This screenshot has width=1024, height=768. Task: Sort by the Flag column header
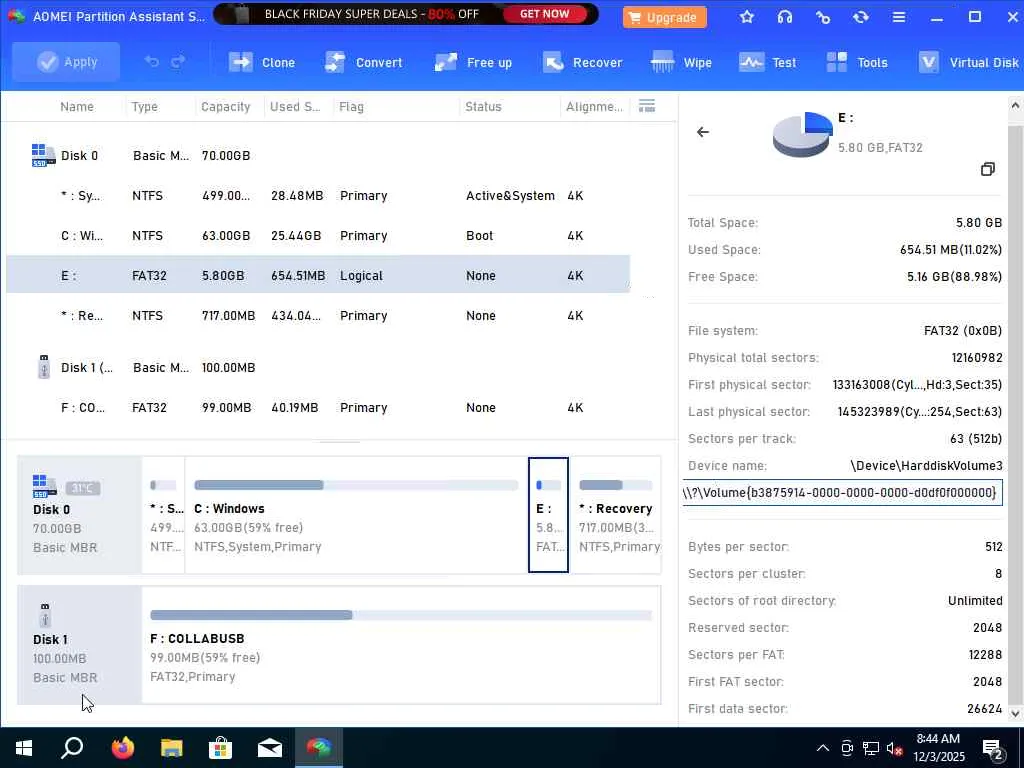click(351, 106)
